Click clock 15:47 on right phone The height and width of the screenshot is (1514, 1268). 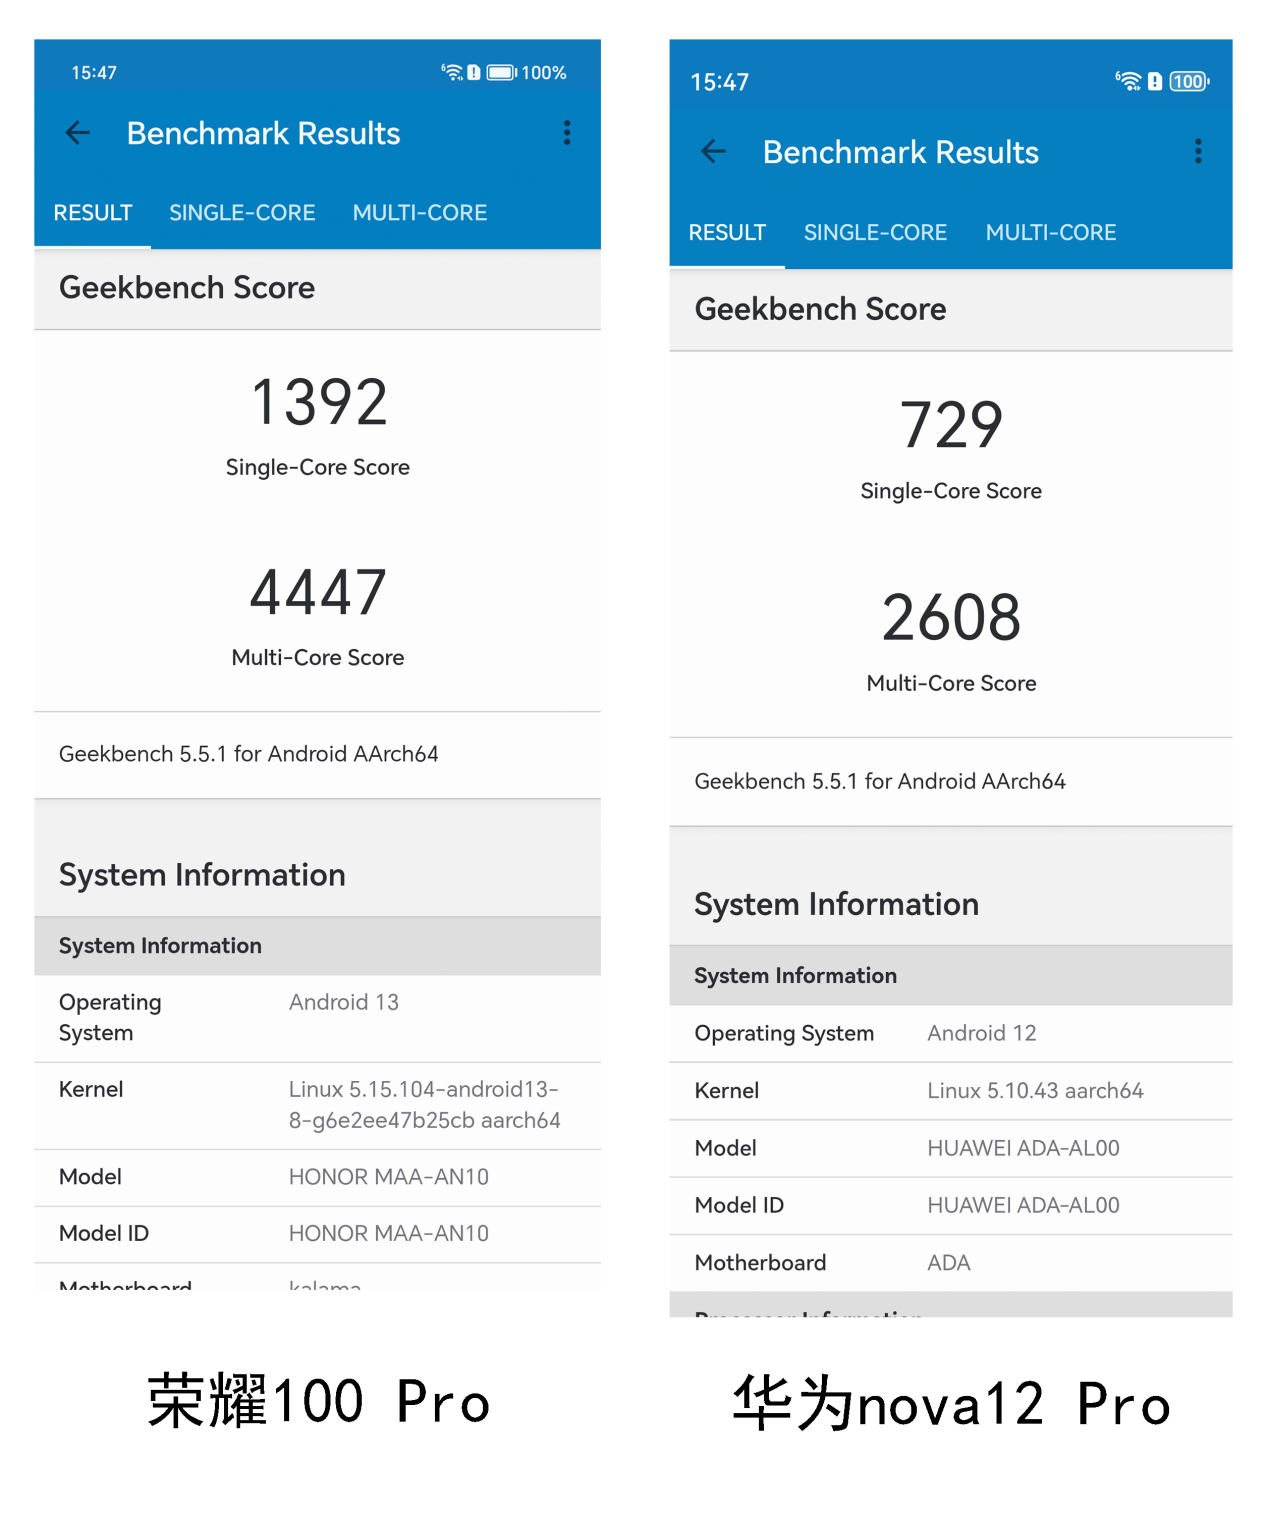tap(719, 82)
